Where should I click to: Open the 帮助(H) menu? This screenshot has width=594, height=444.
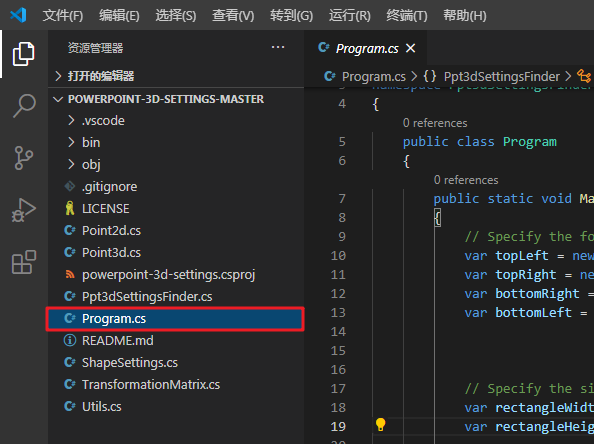click(x=464, y=16)
